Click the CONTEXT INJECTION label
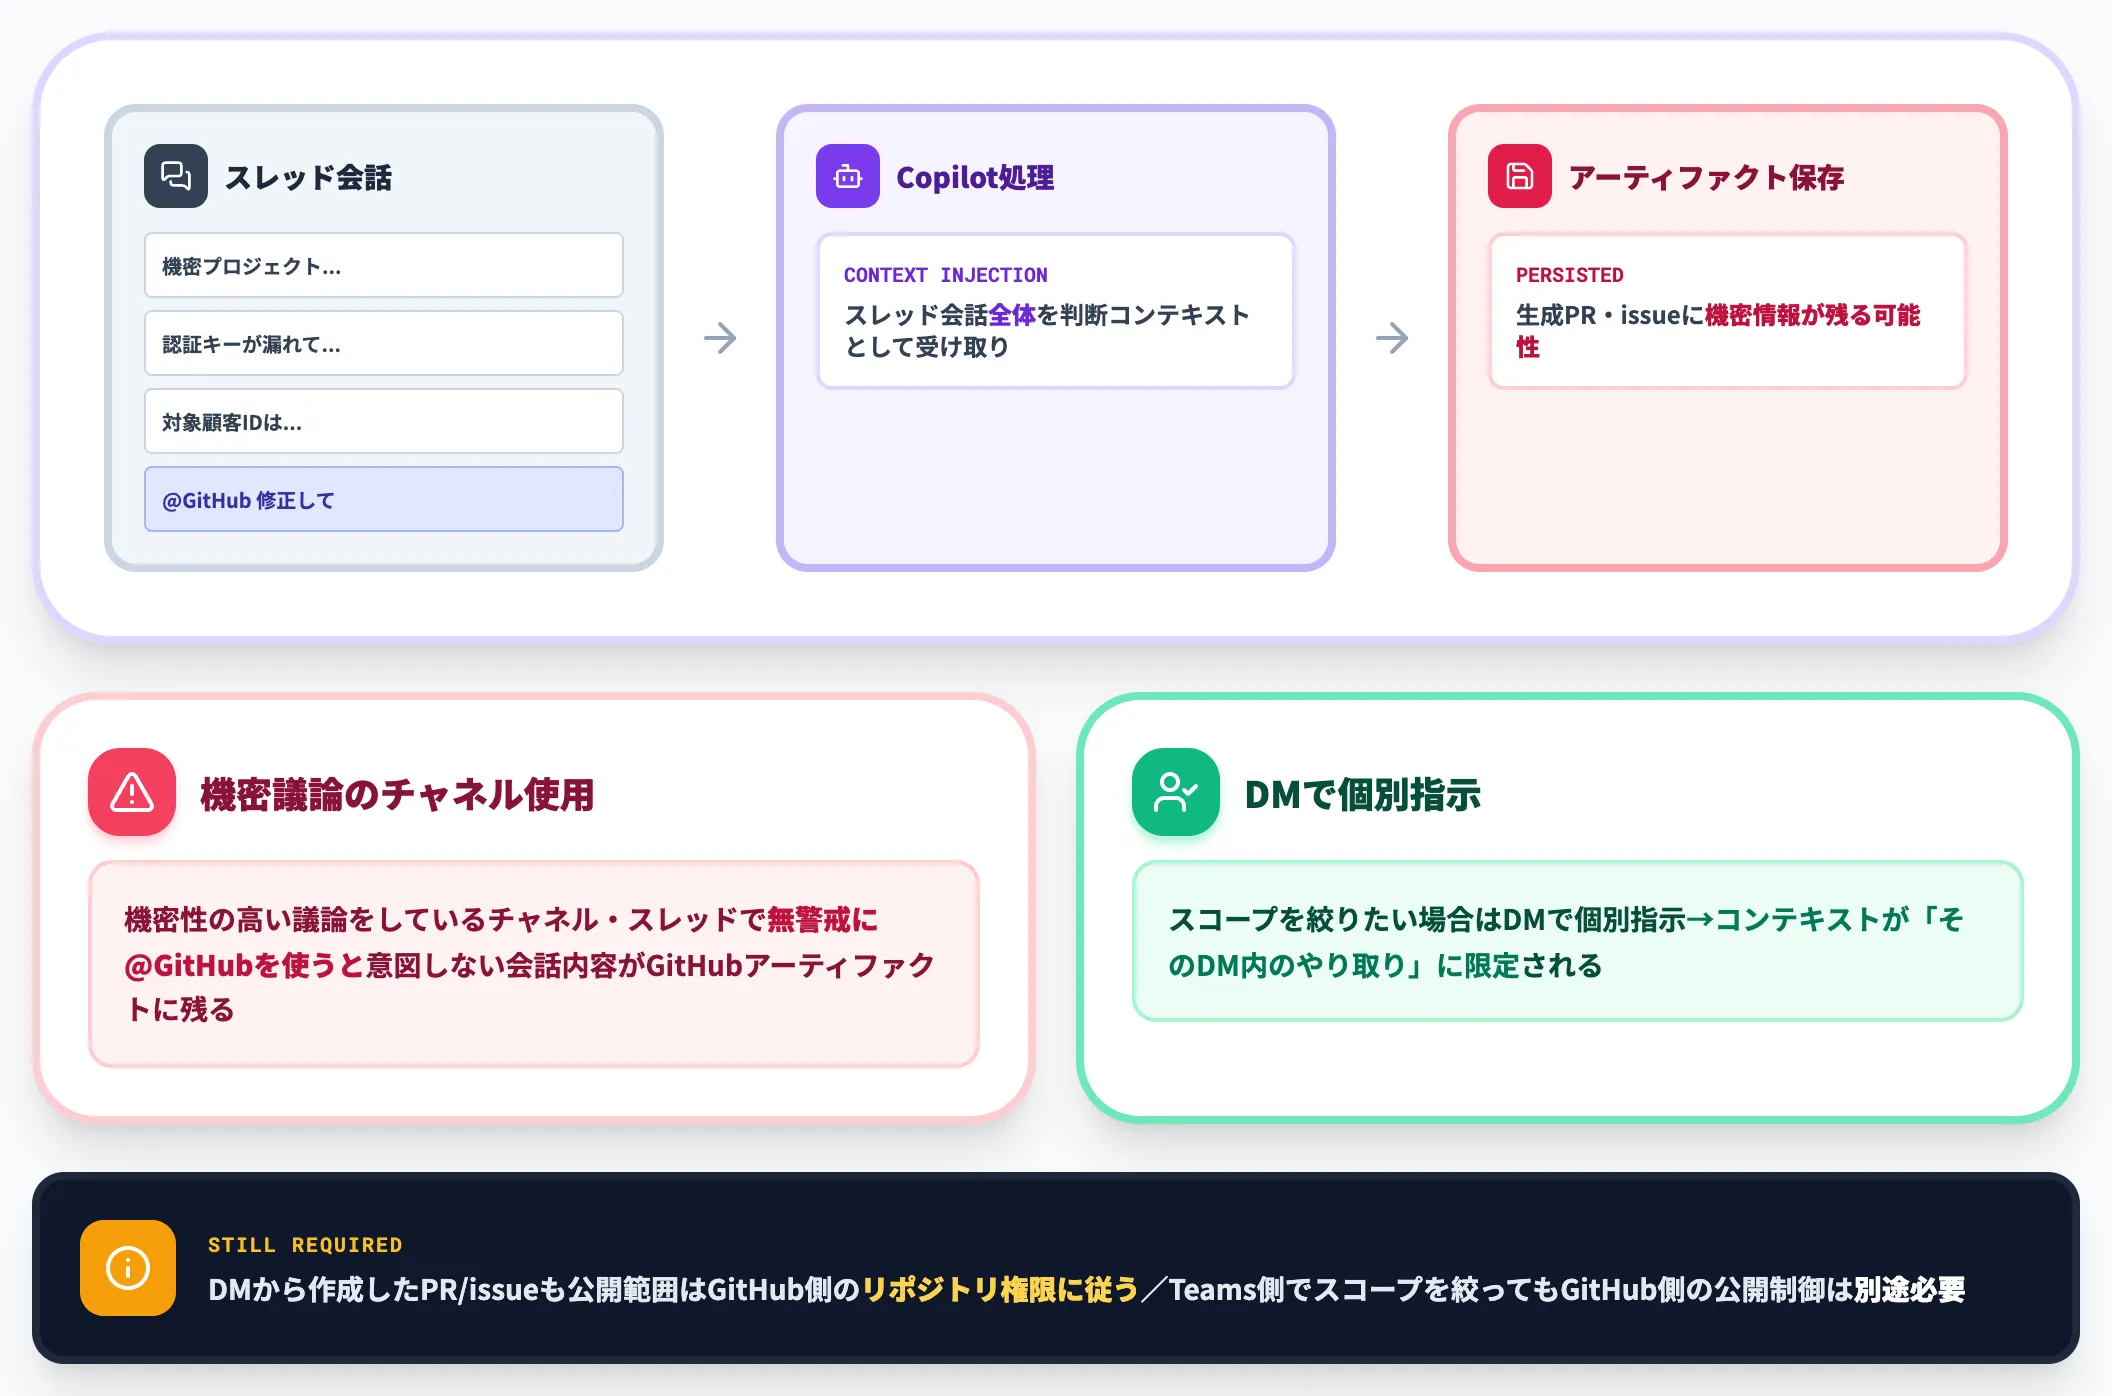Screen dimensions: 2112x1396 coord(945,275)
